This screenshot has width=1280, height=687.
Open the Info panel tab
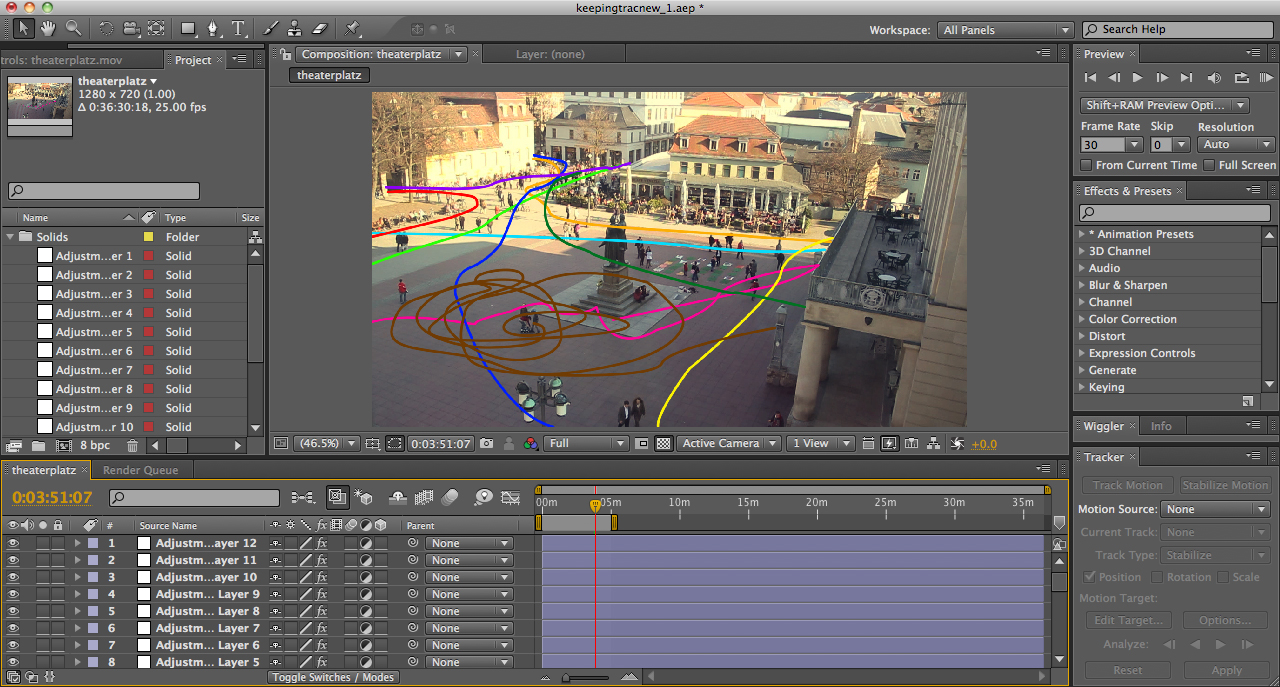click(x=1160, y=426)
